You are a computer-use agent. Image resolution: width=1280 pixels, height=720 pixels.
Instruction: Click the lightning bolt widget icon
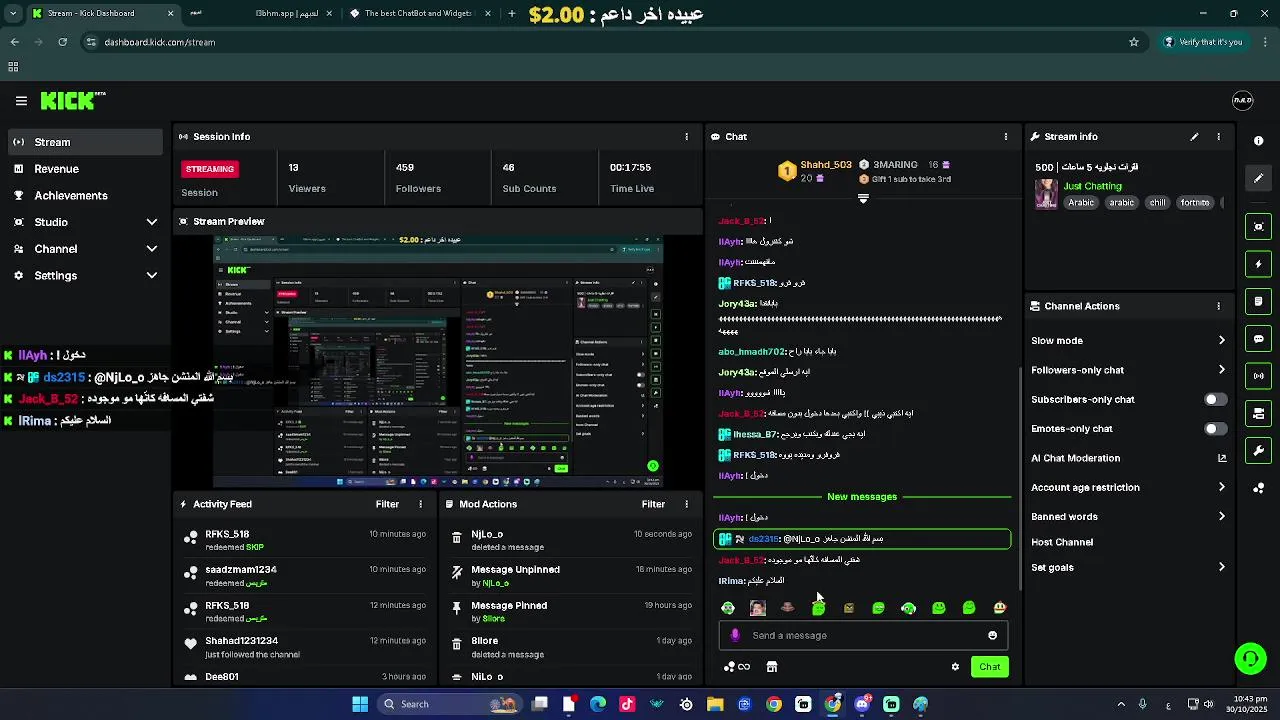(x=1259, y=264)
